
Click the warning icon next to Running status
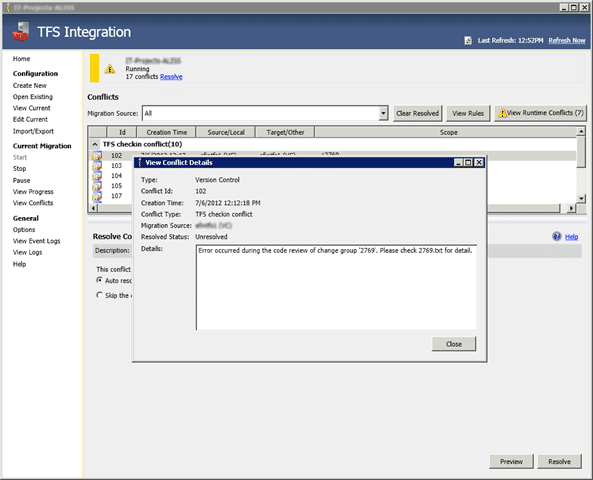coord(110,69)
